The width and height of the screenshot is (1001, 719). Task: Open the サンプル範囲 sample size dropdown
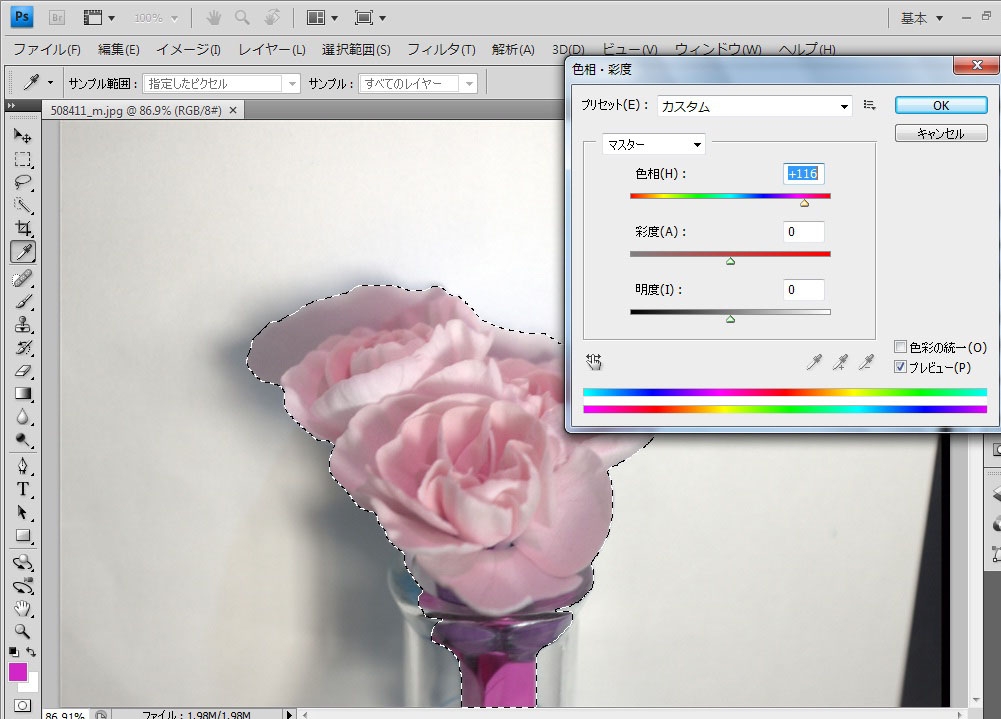click(x=221, y=84)
